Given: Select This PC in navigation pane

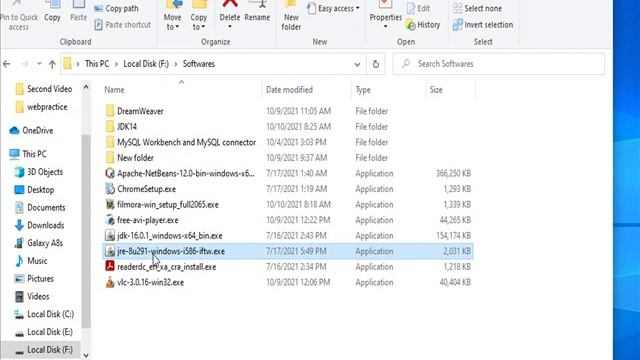Looking at the screenshot, I should 29,154.
